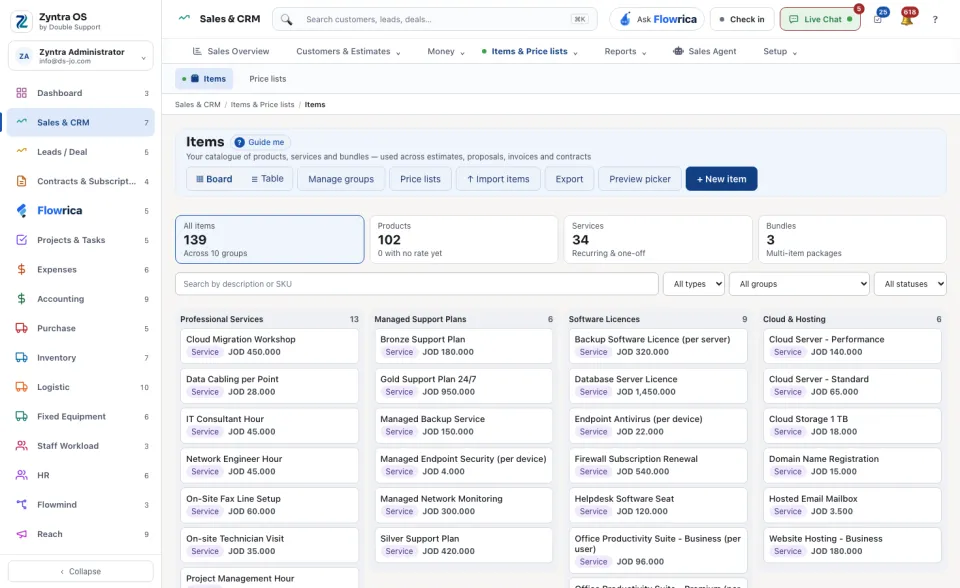Click the Manage groups button
The width and height of the screenshot is (960, 588).
341,179
